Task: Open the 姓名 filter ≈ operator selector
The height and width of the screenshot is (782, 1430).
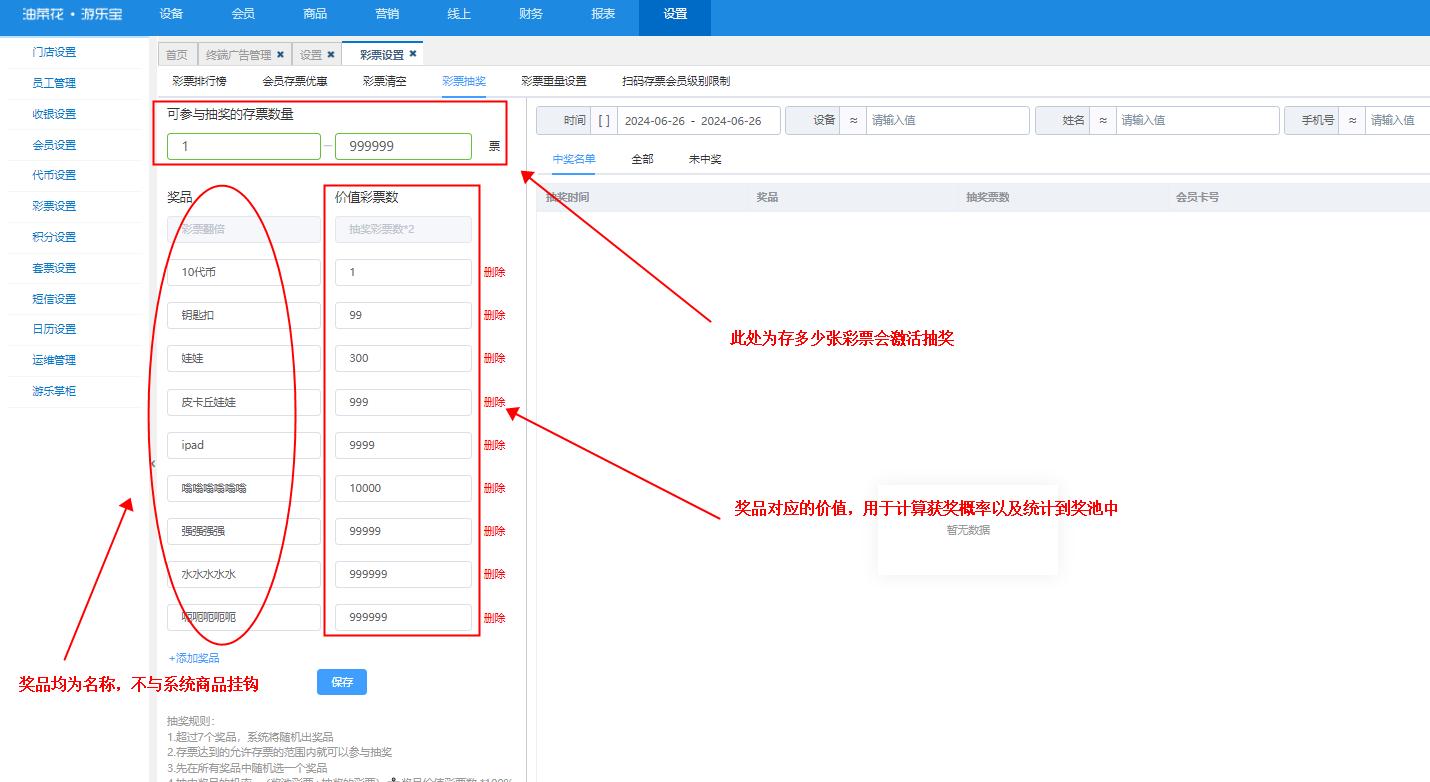Action: (x=1103, y=120)
